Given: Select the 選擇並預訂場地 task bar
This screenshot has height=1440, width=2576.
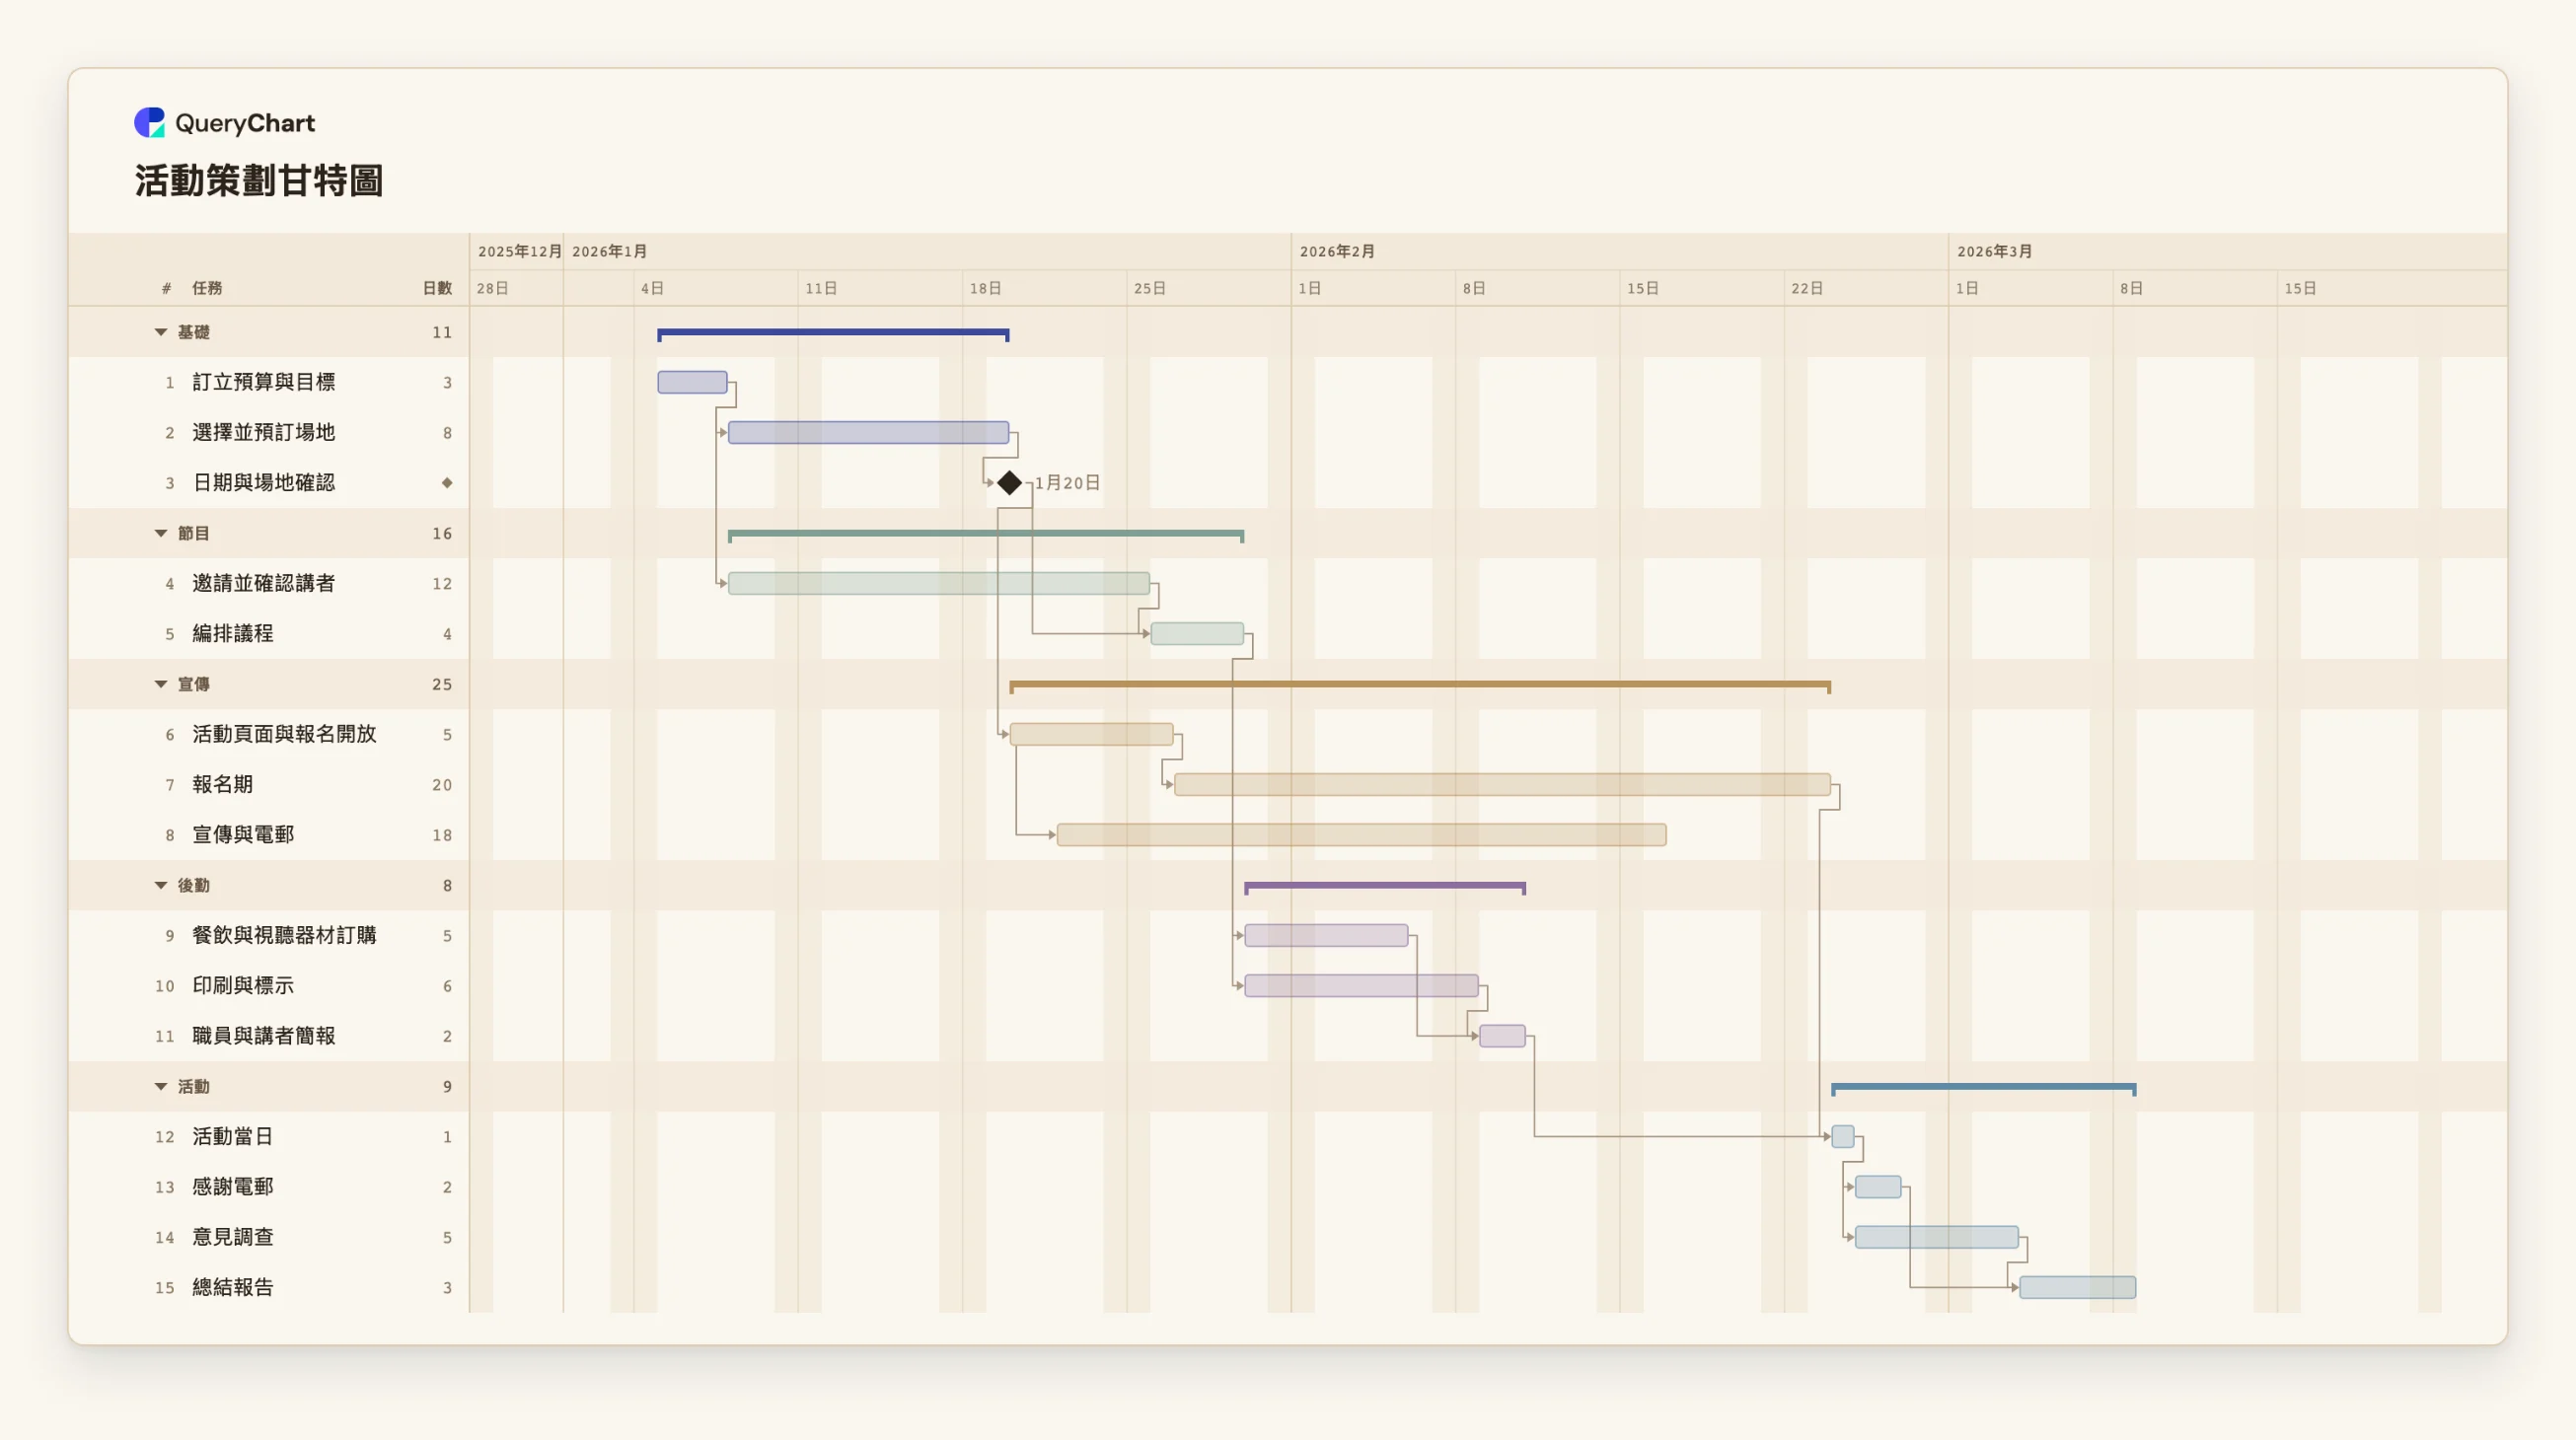Looking at the screenshot, I should click(x=868, y=432).
